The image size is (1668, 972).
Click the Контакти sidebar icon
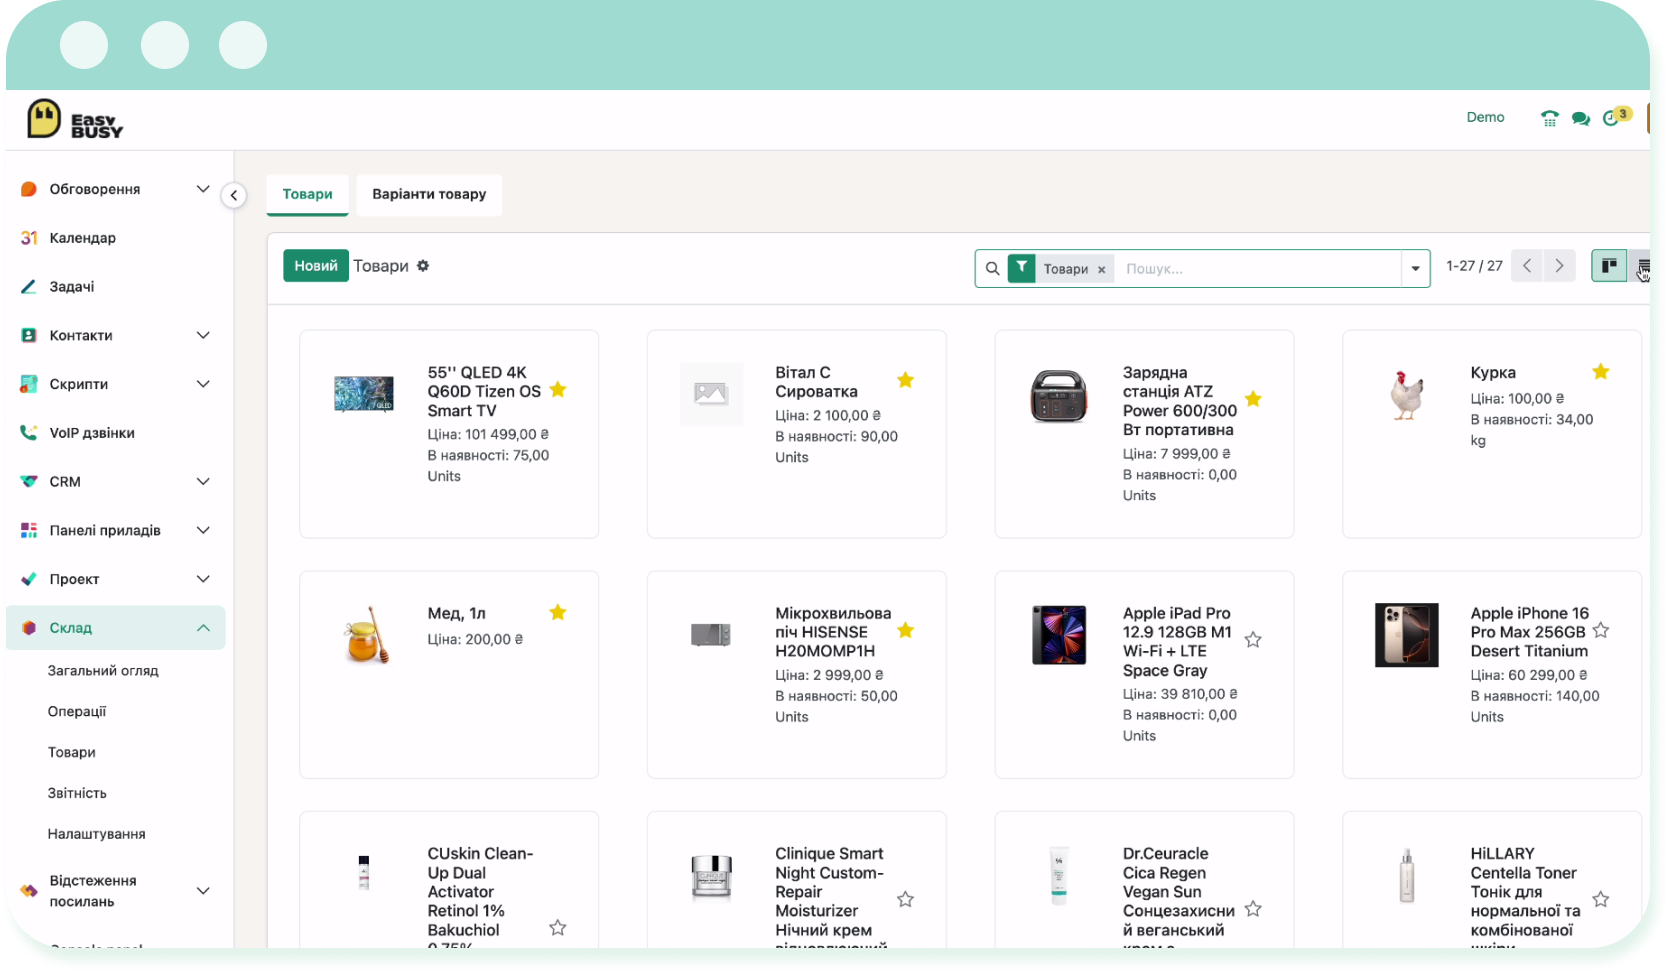29,336
